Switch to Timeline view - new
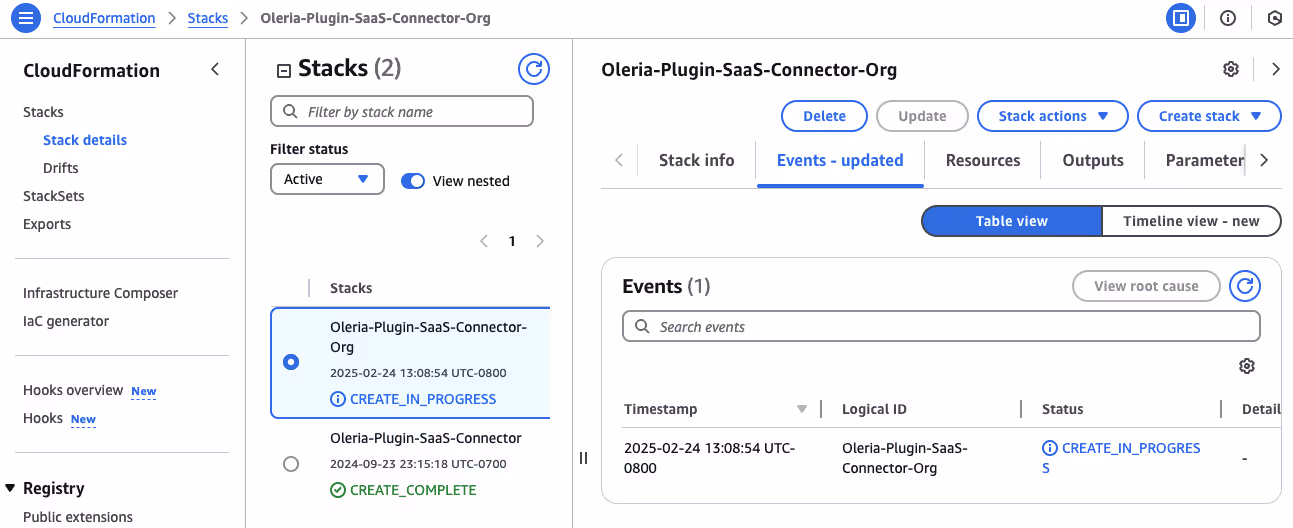 click(1191, 221)
